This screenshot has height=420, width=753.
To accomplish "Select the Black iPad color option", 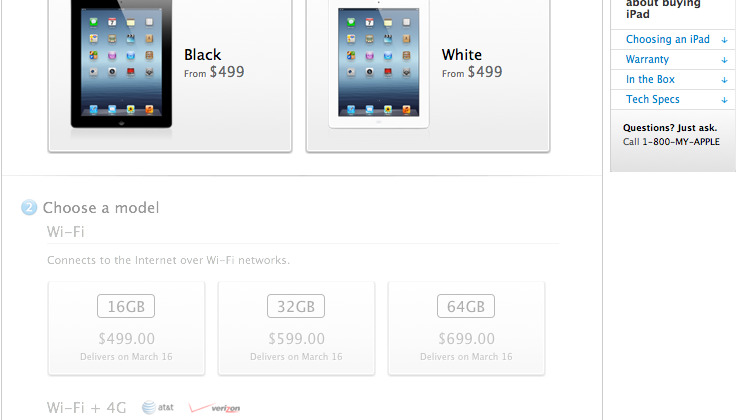I will (x=170, y=74).
